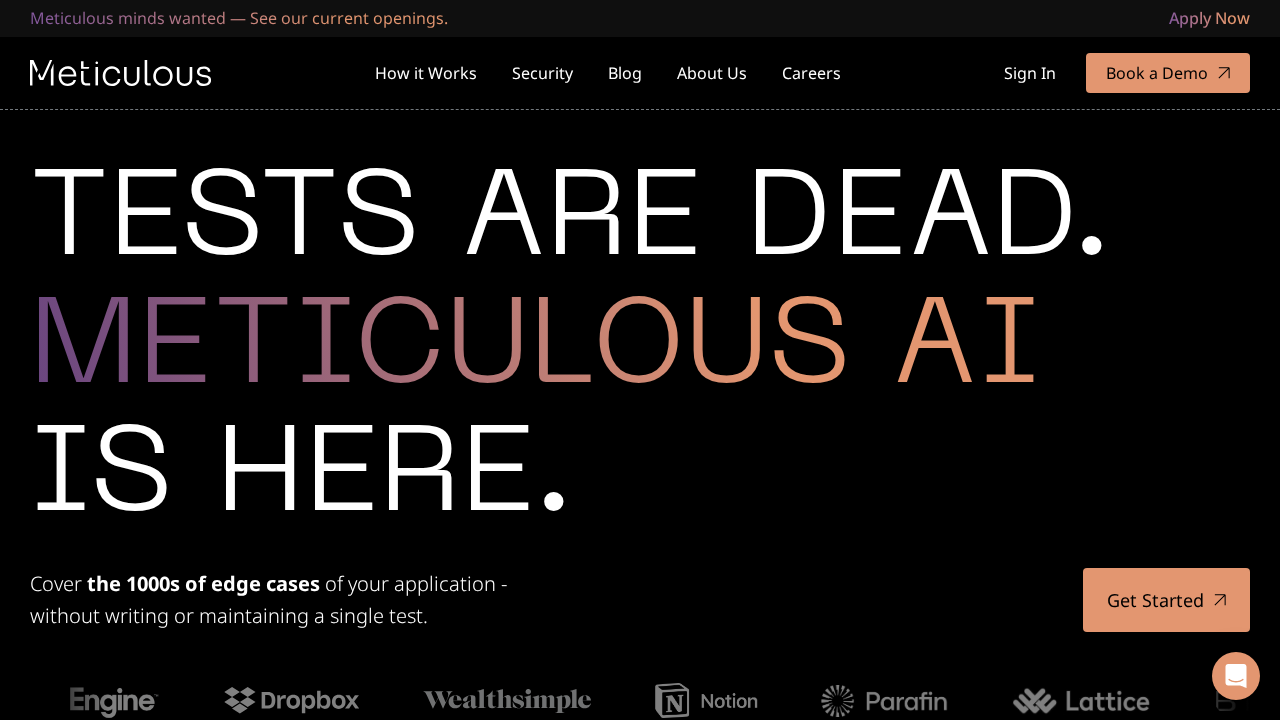
Task: Click the Sign In link
Action: 1029,72
